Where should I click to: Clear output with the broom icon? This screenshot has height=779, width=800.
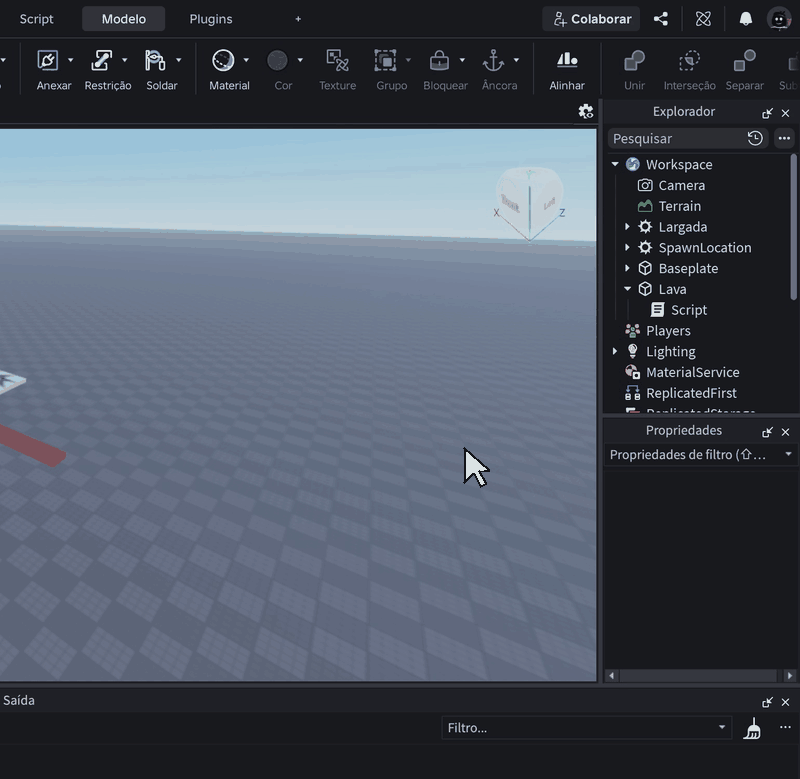(x=753, y=728)
